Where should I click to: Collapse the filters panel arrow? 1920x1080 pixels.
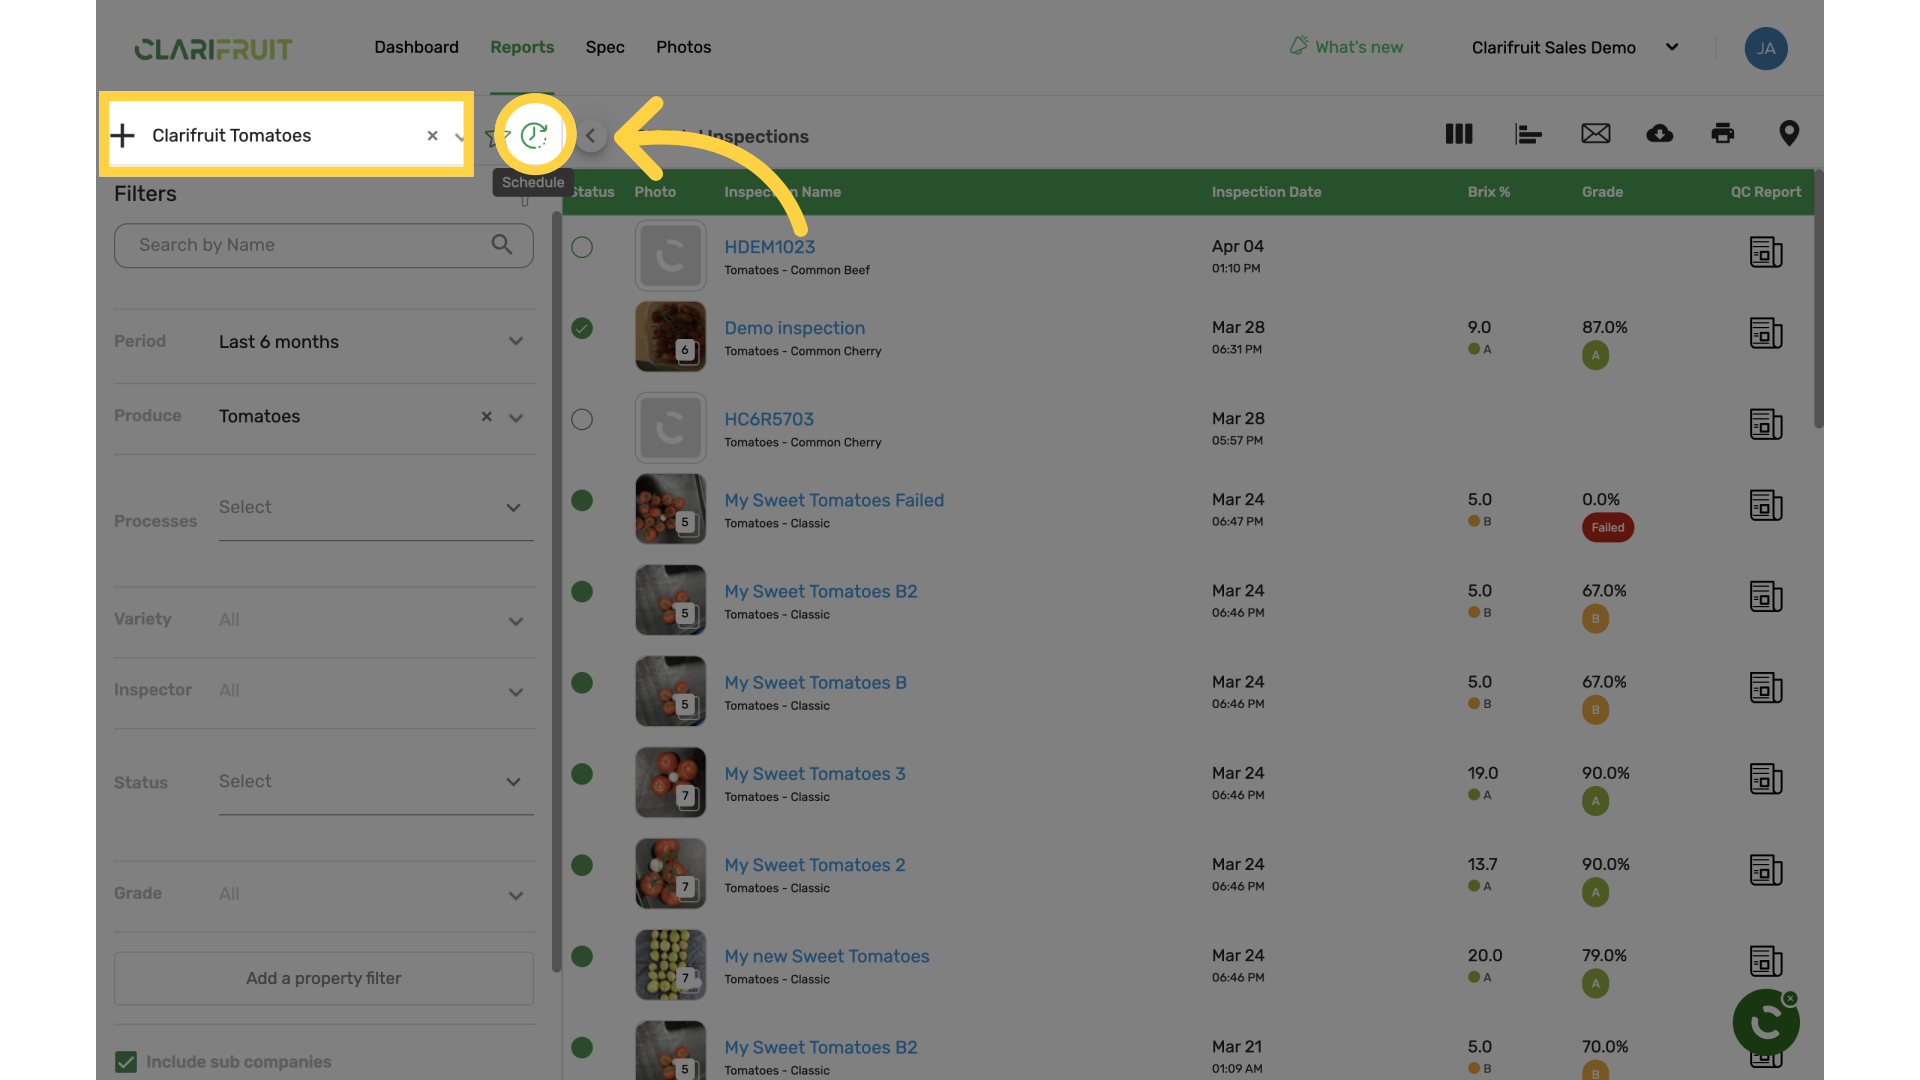(590, 136)
